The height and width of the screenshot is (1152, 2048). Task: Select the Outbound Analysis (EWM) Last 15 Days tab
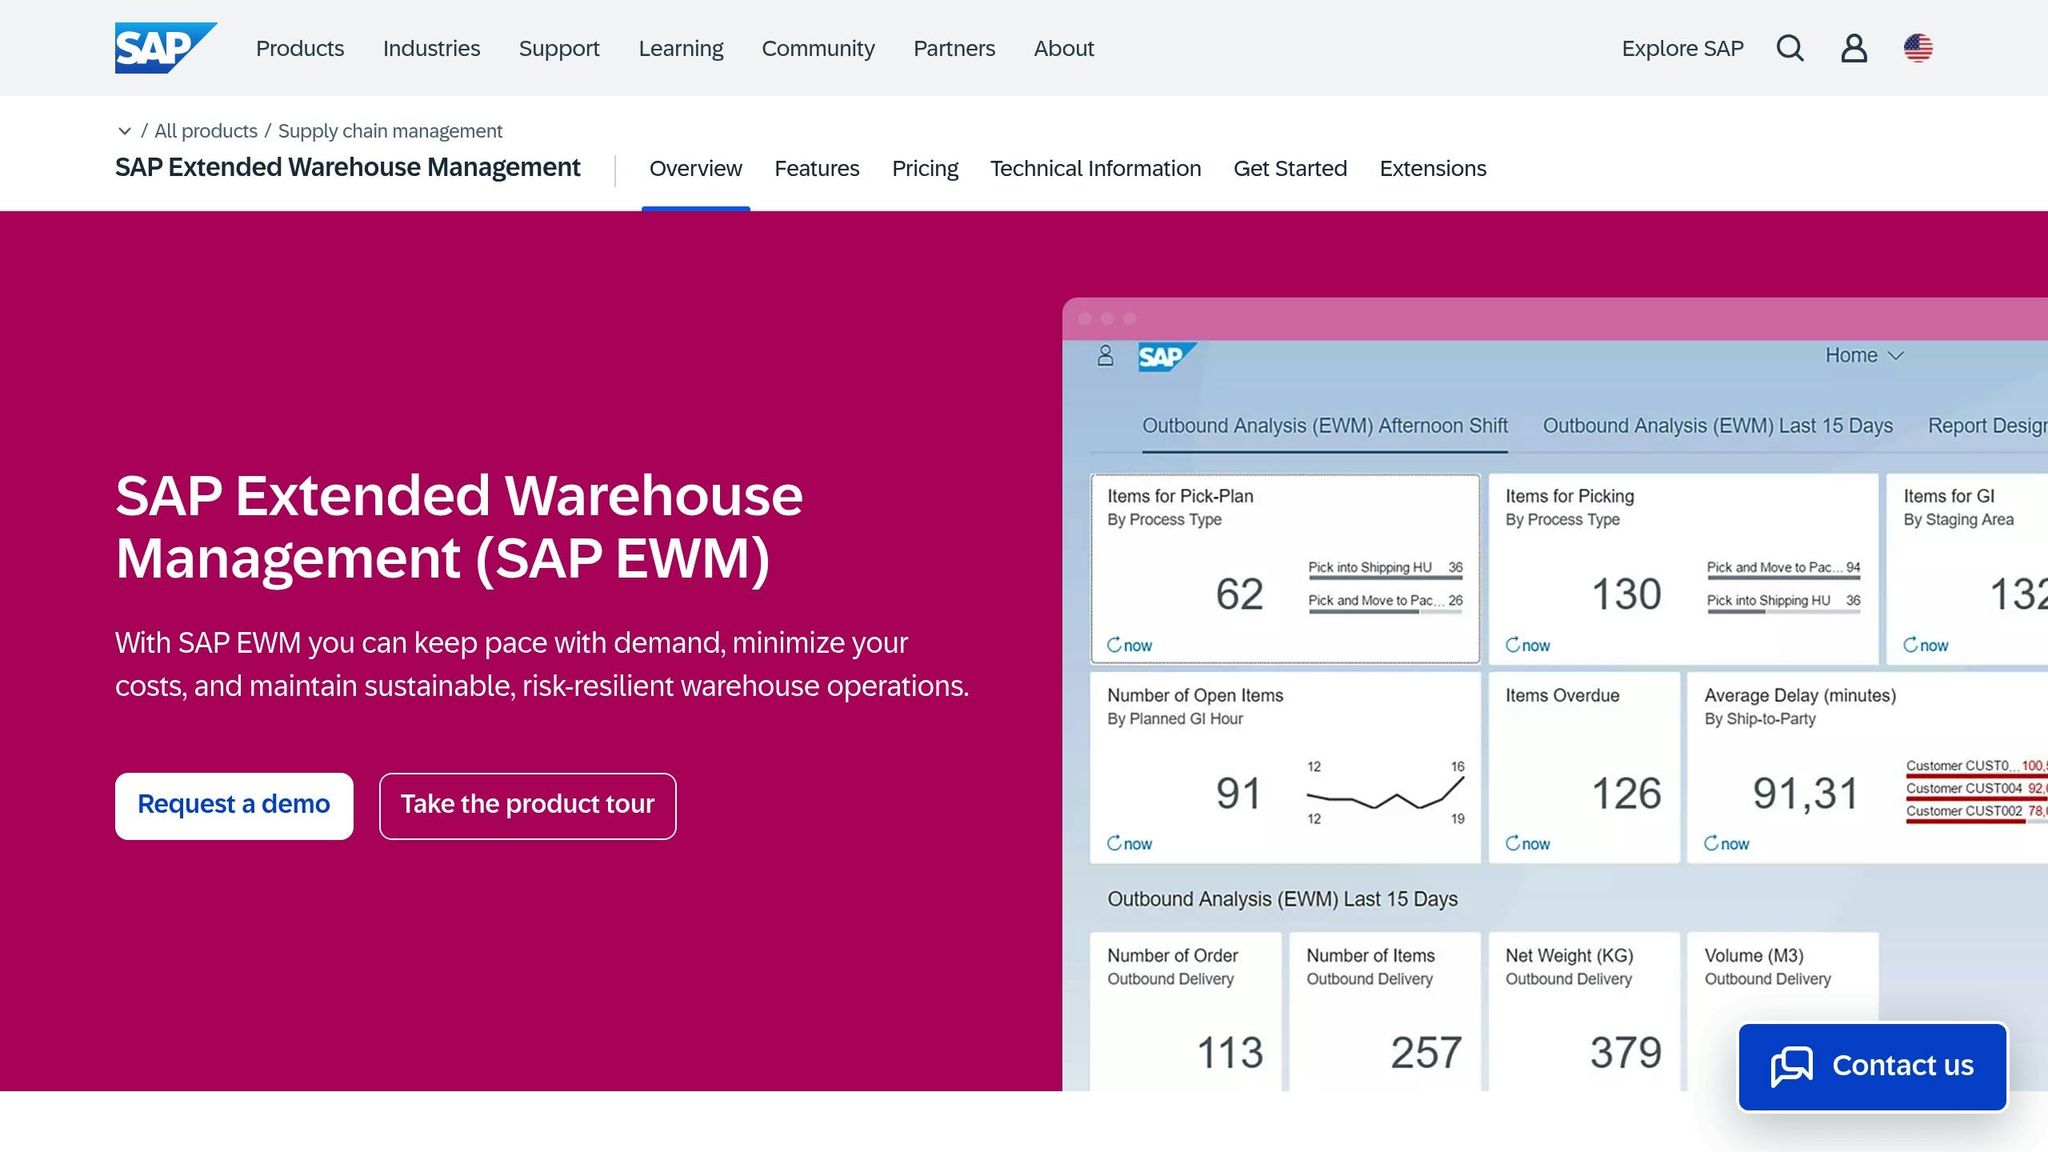point(1717,426)
